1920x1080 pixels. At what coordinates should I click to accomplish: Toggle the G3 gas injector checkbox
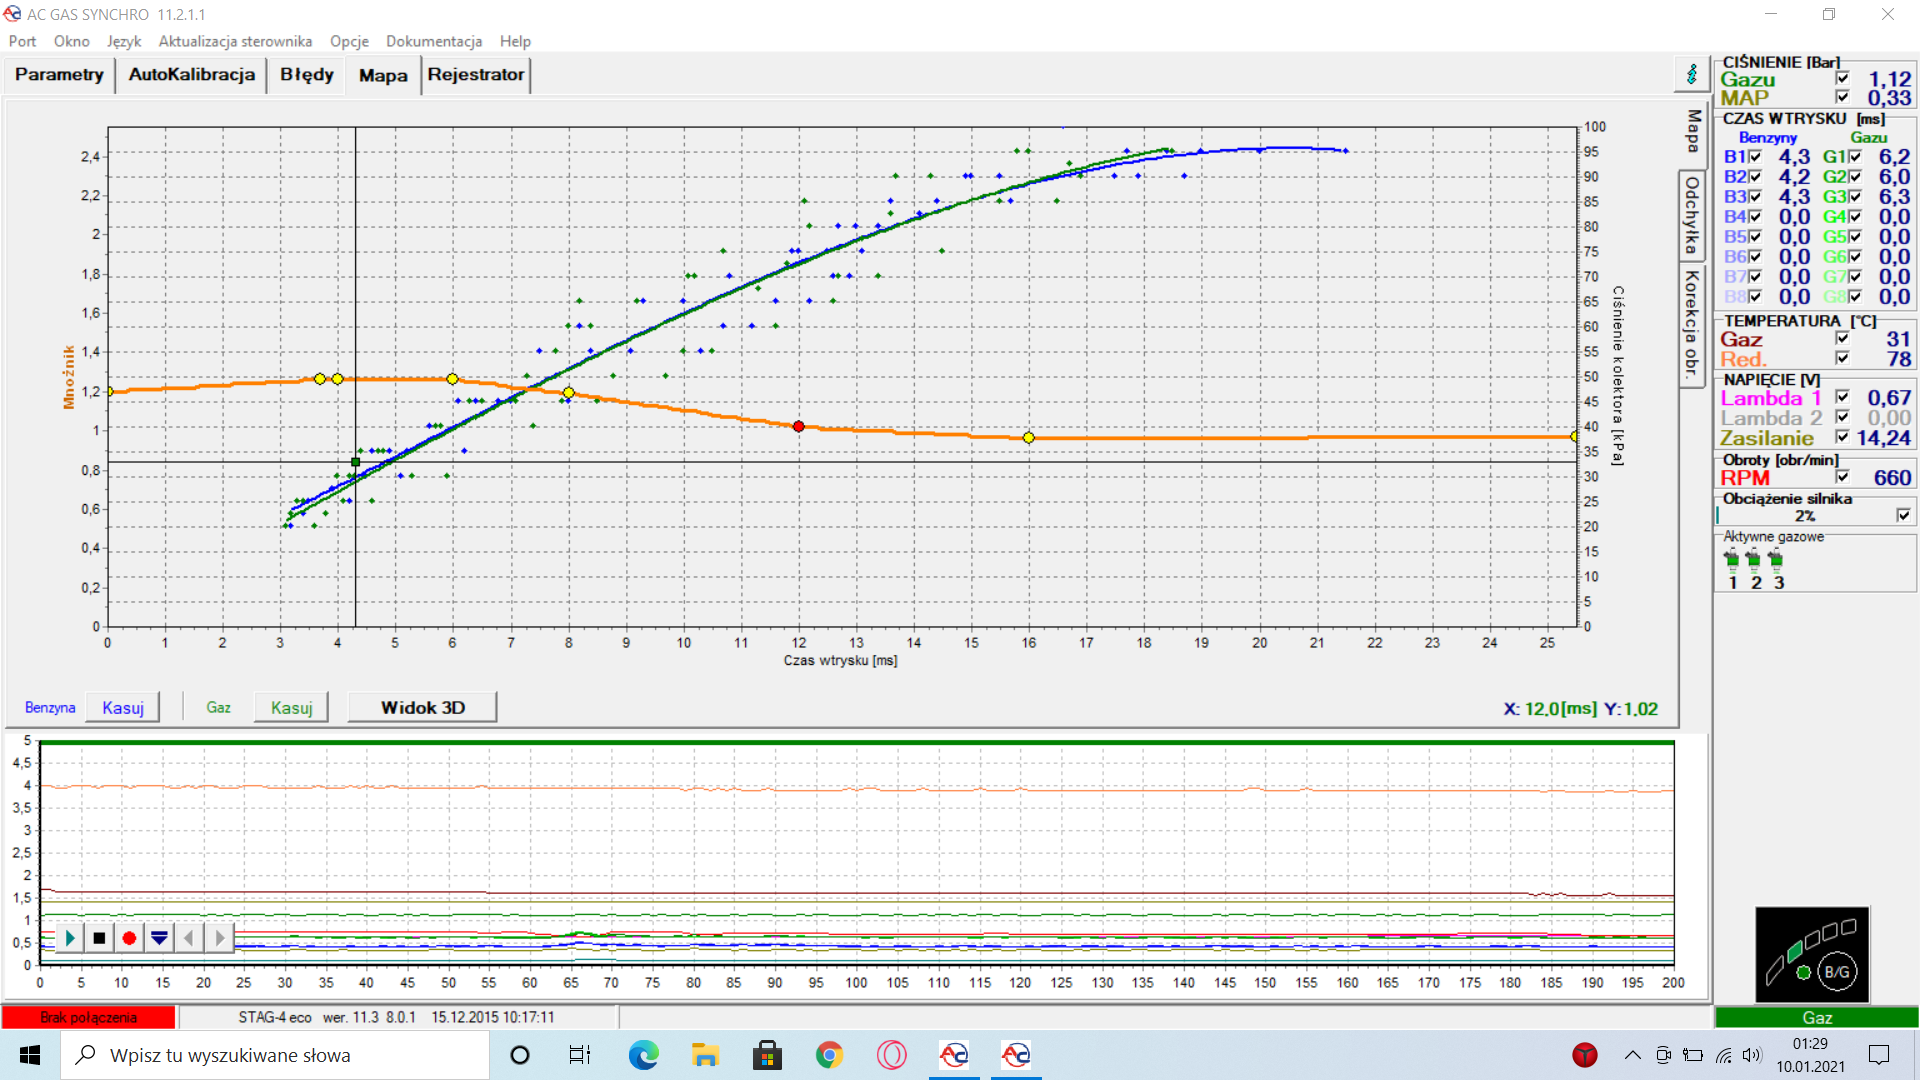[1855, 197]
